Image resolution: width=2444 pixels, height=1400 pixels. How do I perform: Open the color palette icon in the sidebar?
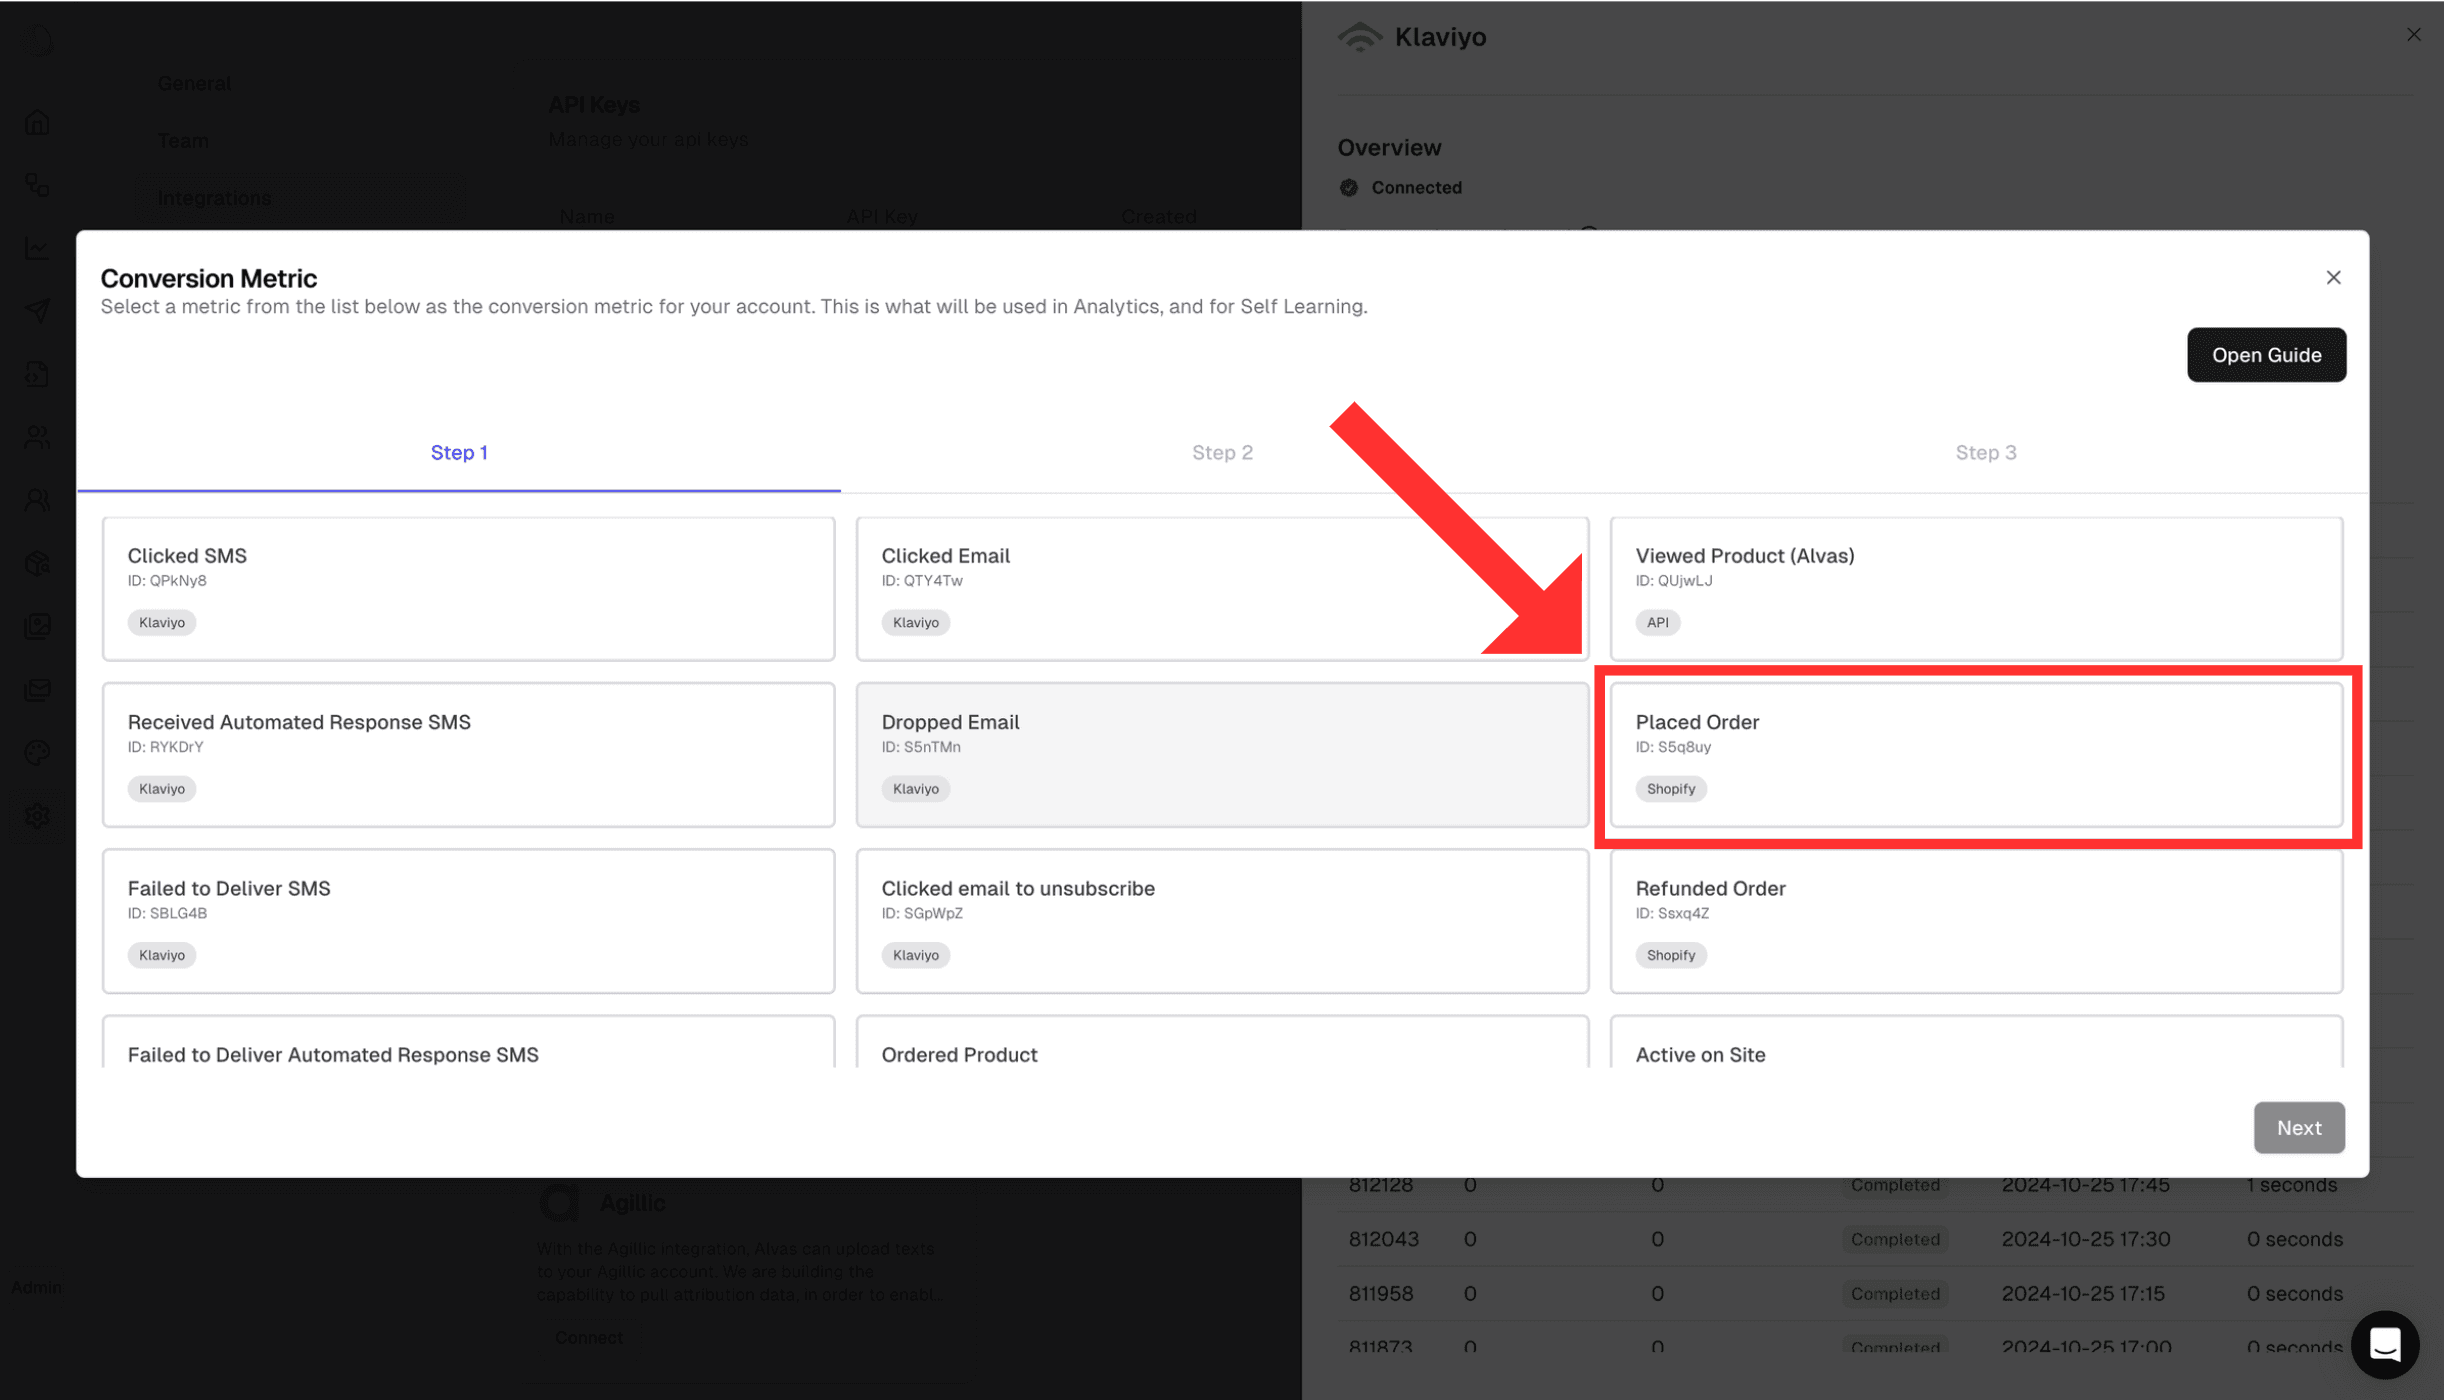[x=37, y=752]
